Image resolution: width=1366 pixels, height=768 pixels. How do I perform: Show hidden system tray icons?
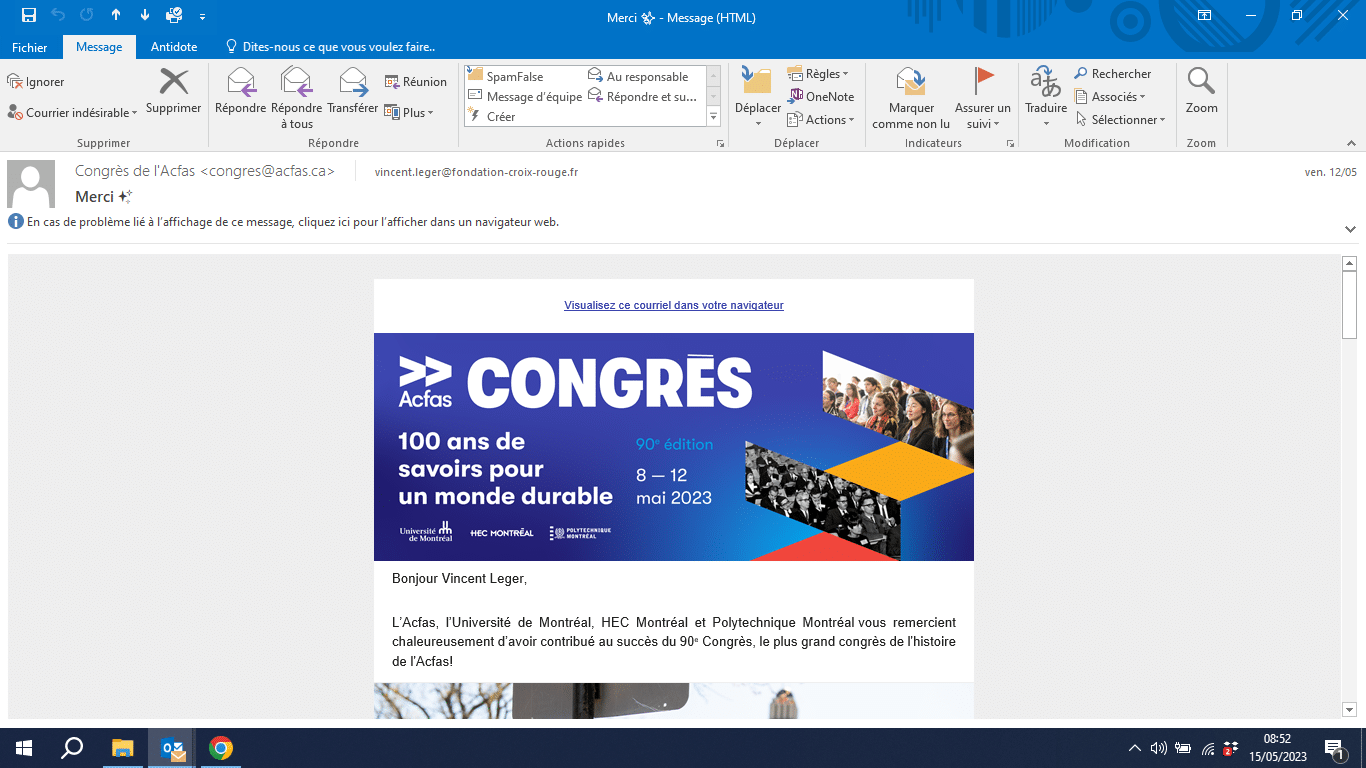tap(1134, 748)
